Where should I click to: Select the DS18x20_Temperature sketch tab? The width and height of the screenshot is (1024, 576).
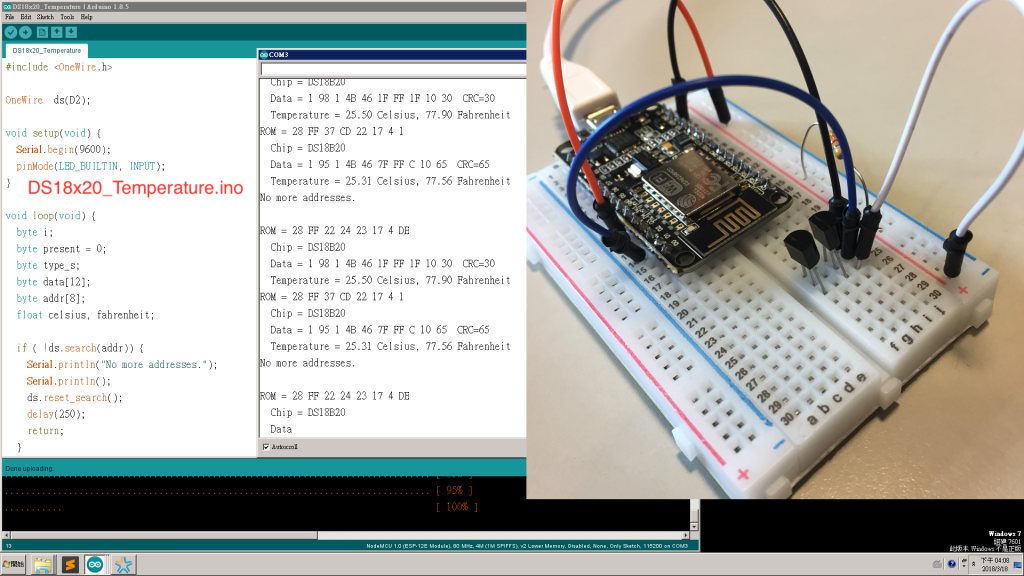pos(46,50)
